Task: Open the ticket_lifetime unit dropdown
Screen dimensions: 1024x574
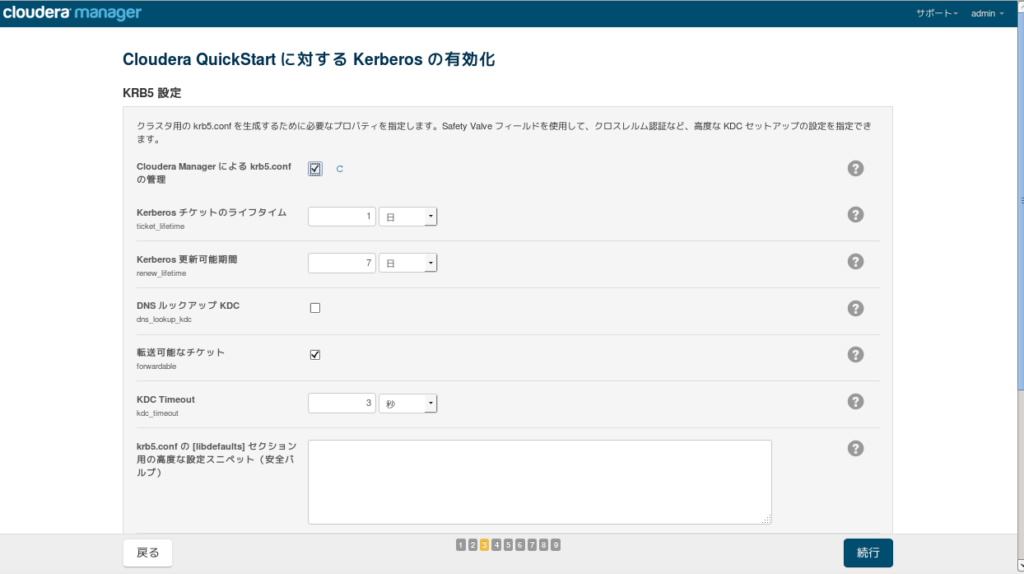Action: click(408, 217)
